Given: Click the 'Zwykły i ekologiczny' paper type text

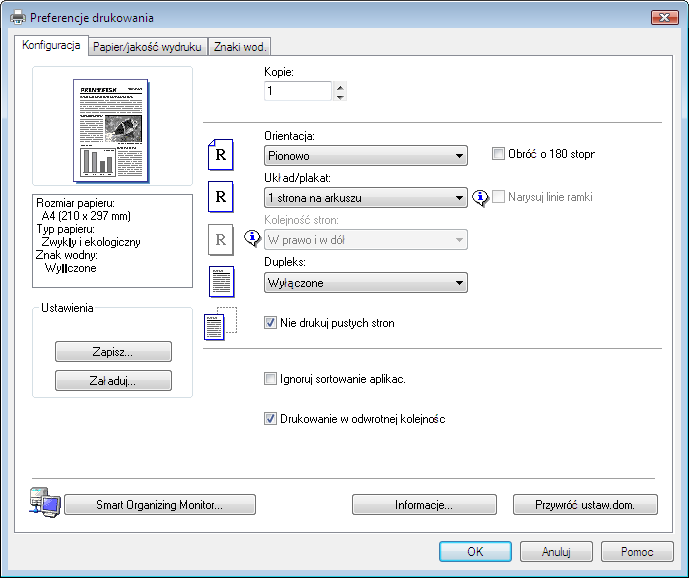Looking at the screenshot, I should click(x=91, y=242).
